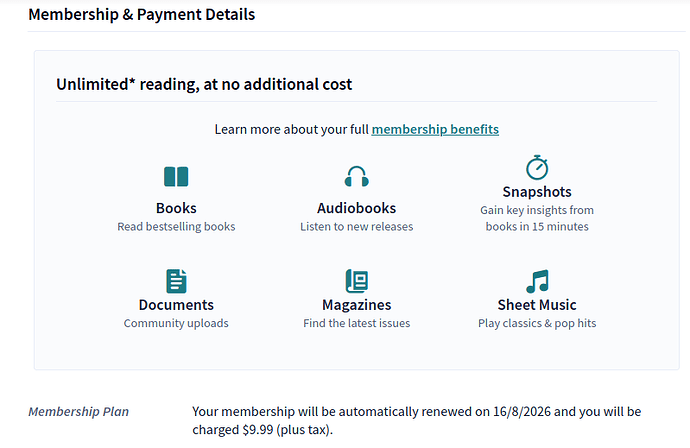The image size is (690, 448).
Task: Click the Membership Plan label
Action: click(78, 412)
